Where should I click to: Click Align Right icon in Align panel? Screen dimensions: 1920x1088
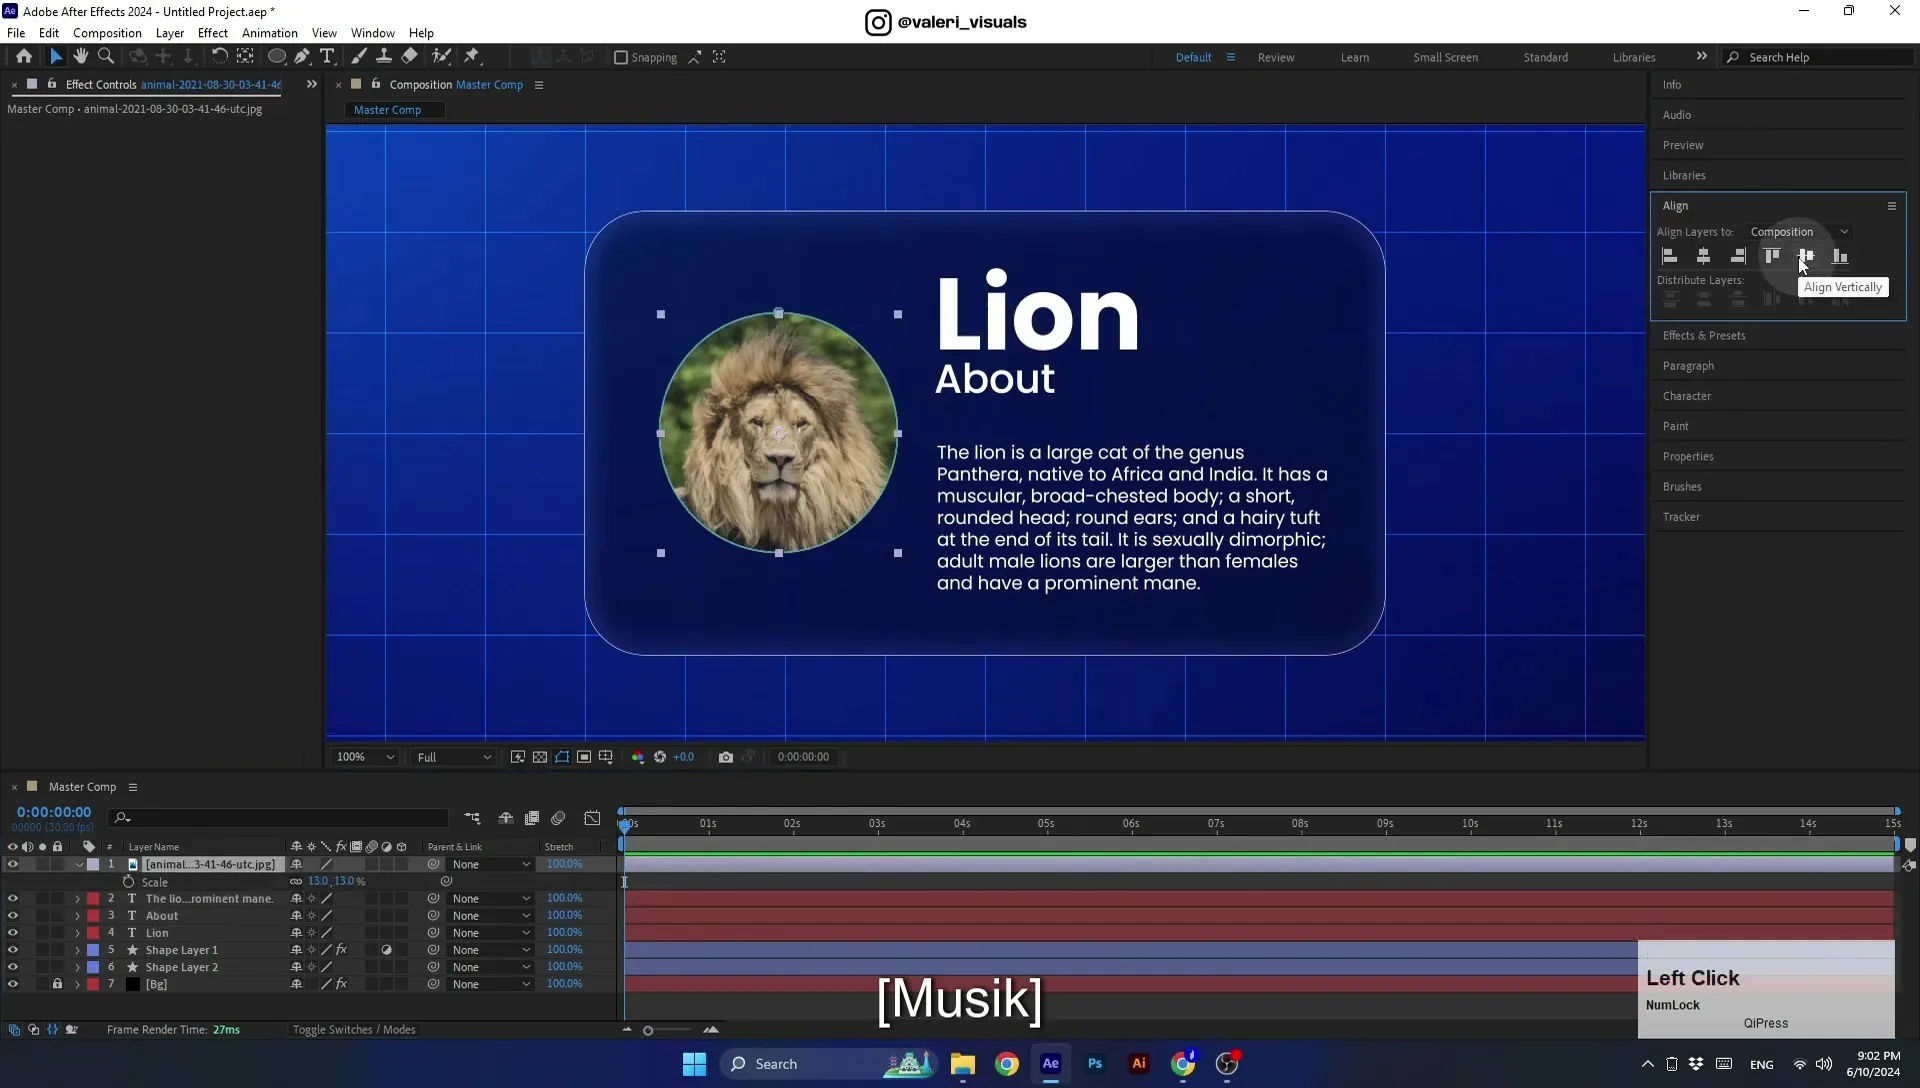pos(1738,256)
